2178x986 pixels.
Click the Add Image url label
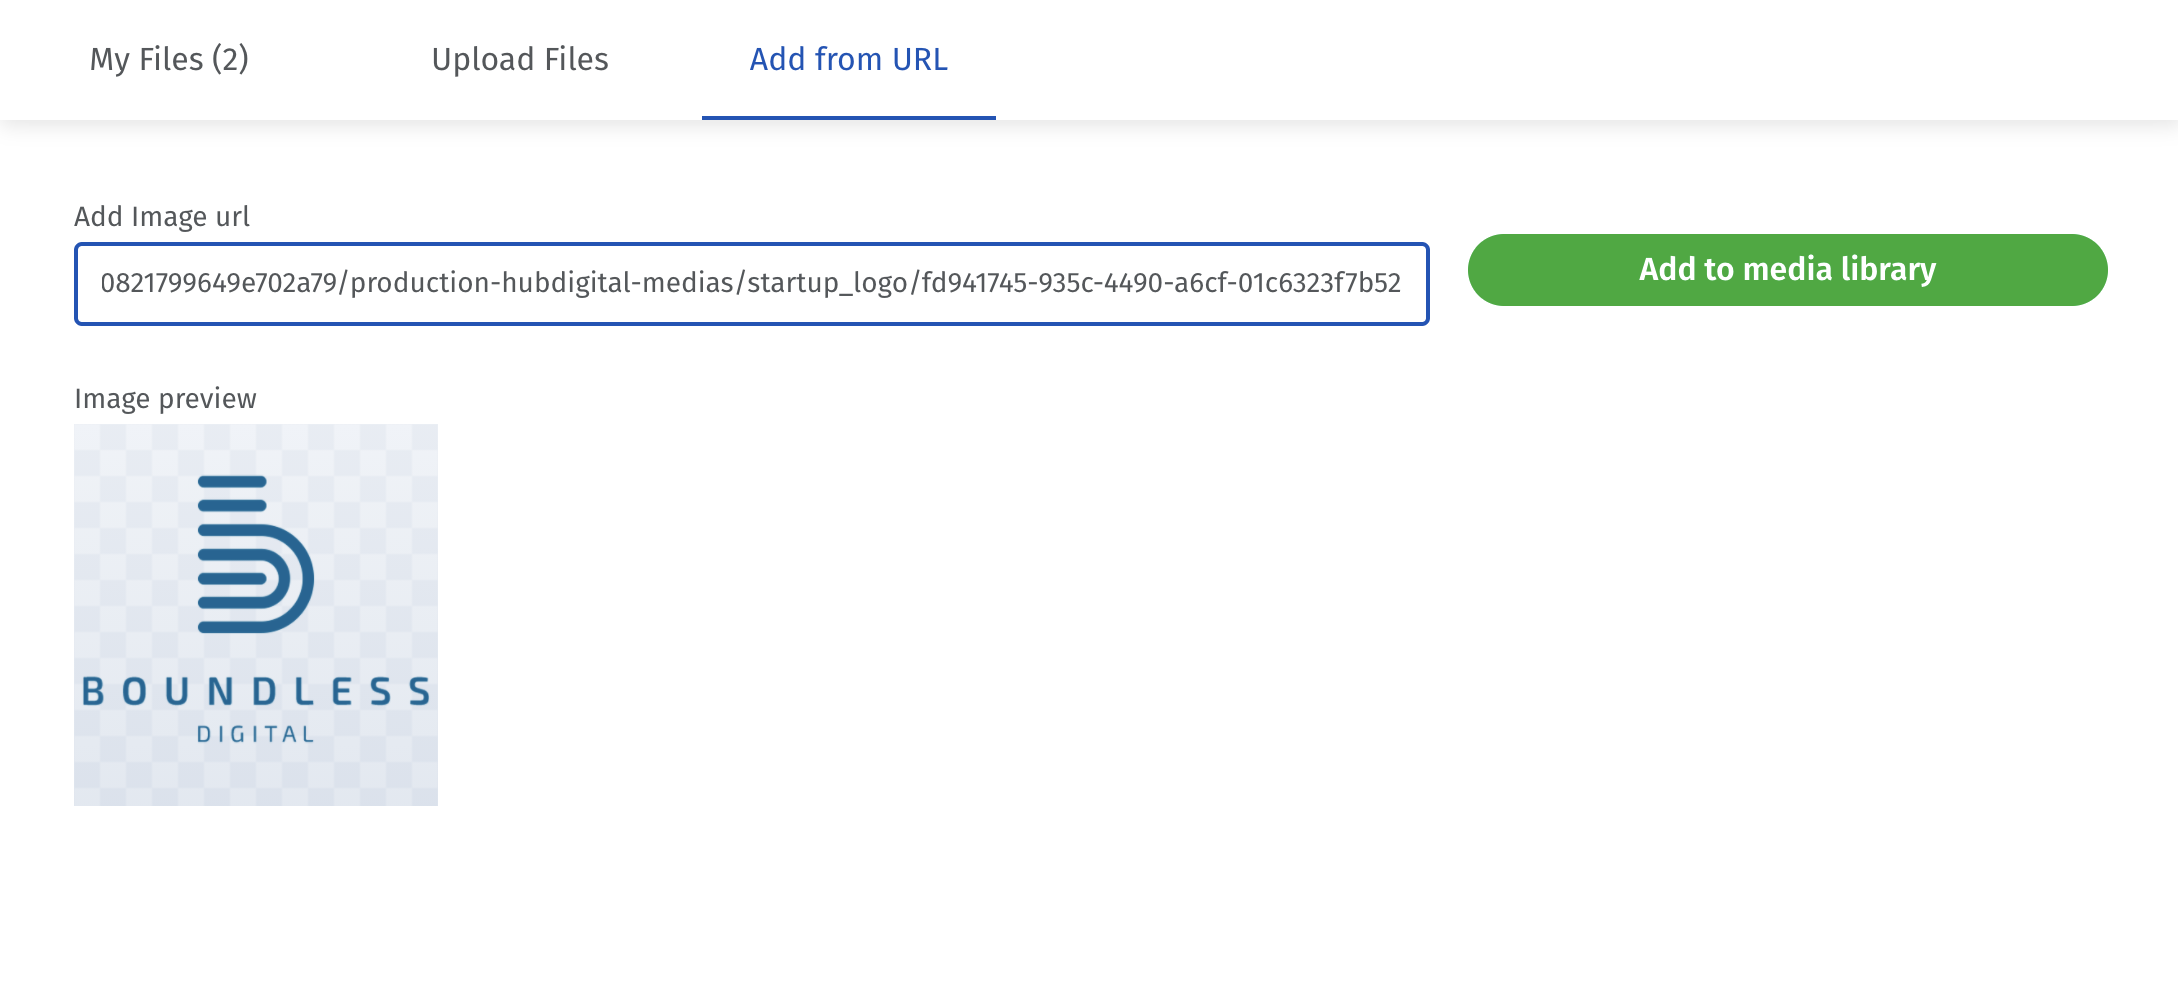click(162, 217)
